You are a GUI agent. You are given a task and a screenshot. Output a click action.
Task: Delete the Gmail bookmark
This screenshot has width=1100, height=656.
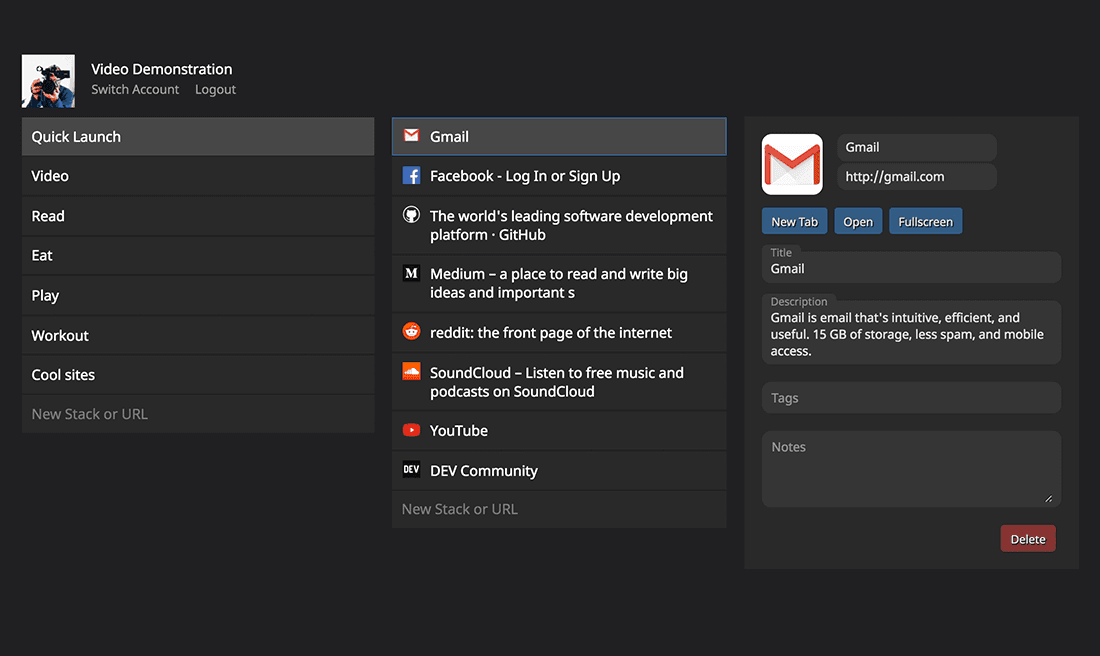point(1027,539)
